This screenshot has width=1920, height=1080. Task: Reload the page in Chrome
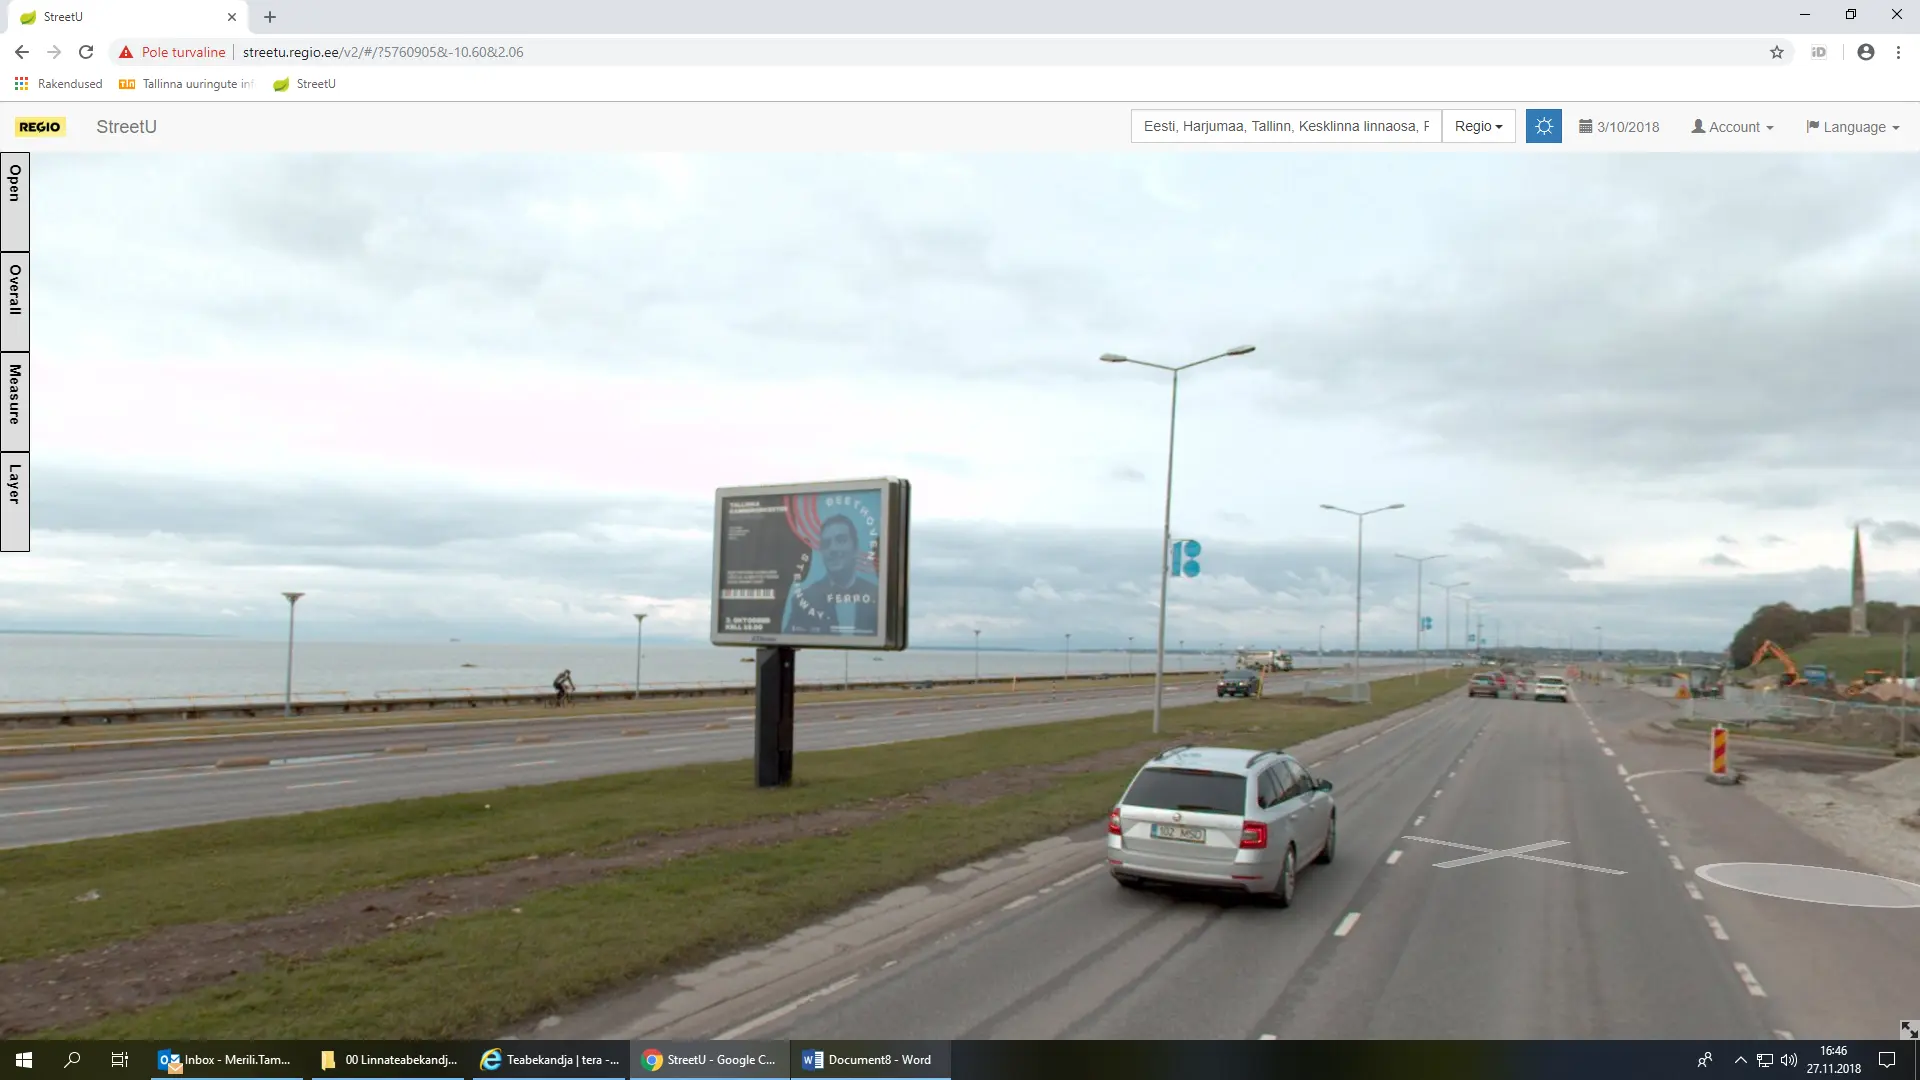86,52
